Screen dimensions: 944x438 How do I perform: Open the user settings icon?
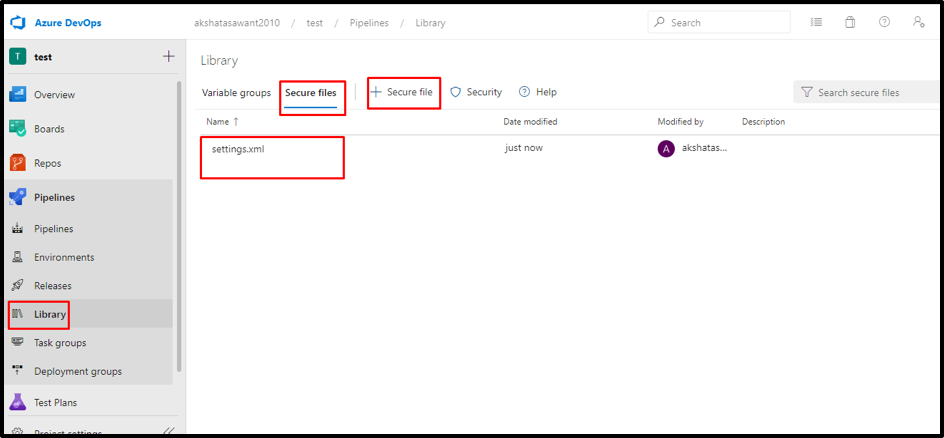918,22
